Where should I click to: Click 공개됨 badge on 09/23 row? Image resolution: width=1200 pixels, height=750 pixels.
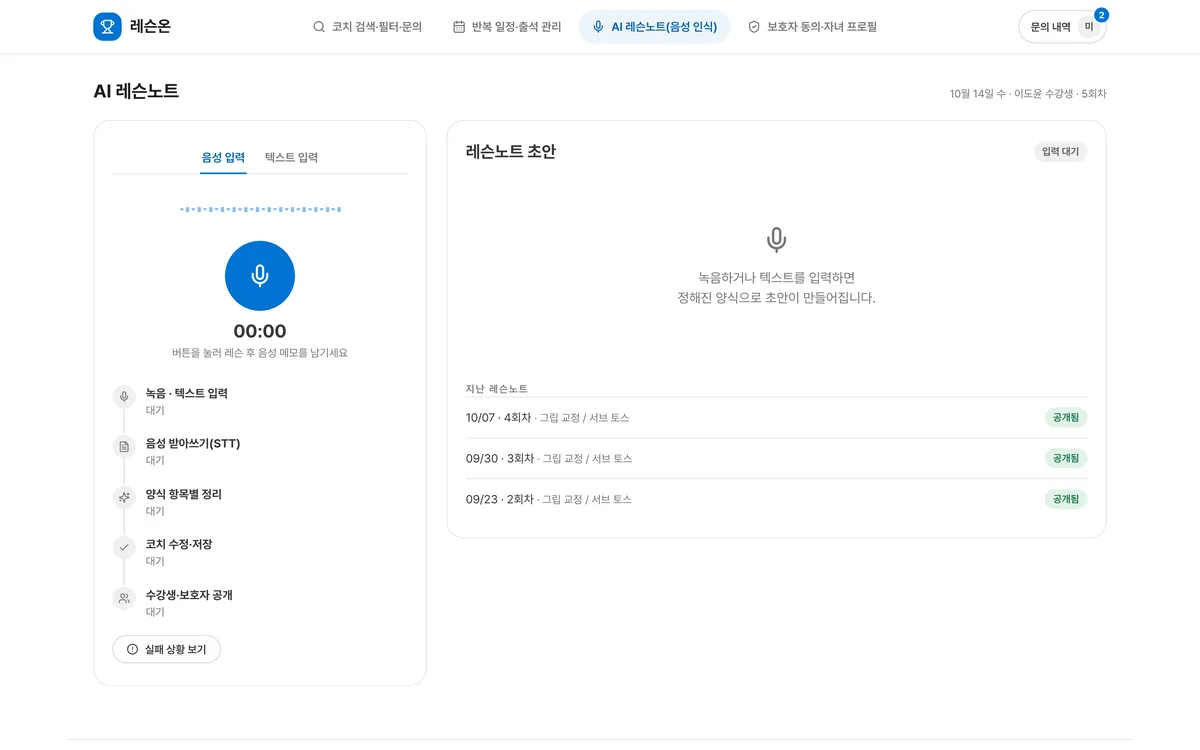pyautogui.click(x=1066, y=499)
